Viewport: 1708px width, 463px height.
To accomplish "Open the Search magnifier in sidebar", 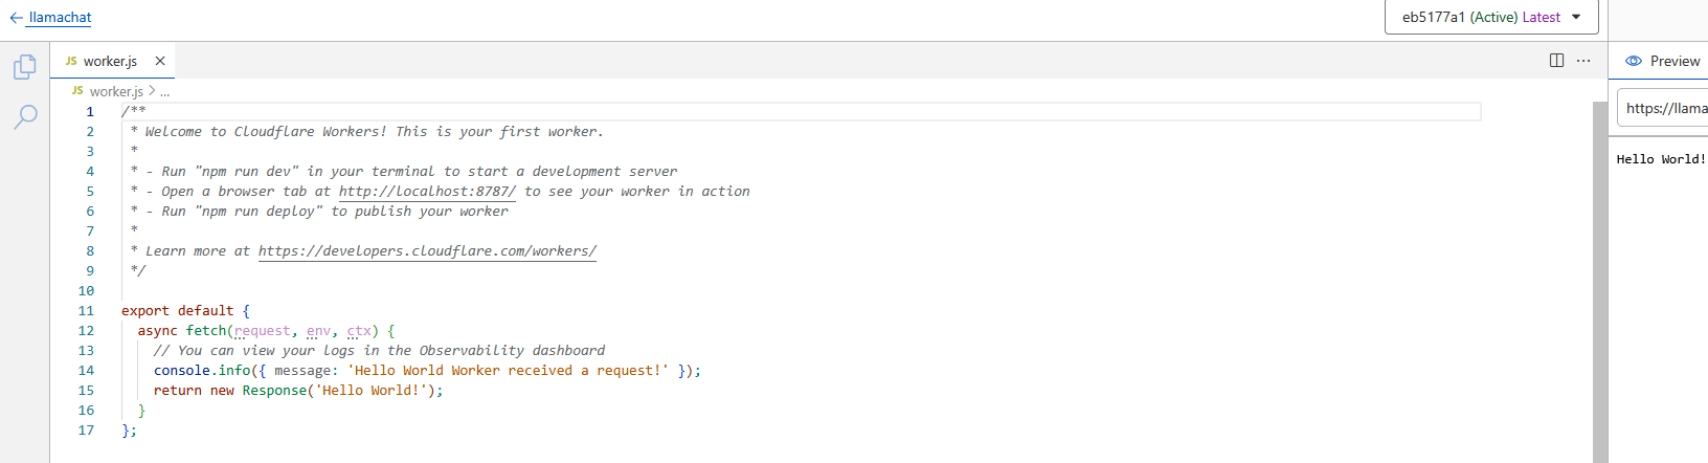I will [x=25, y=117].
